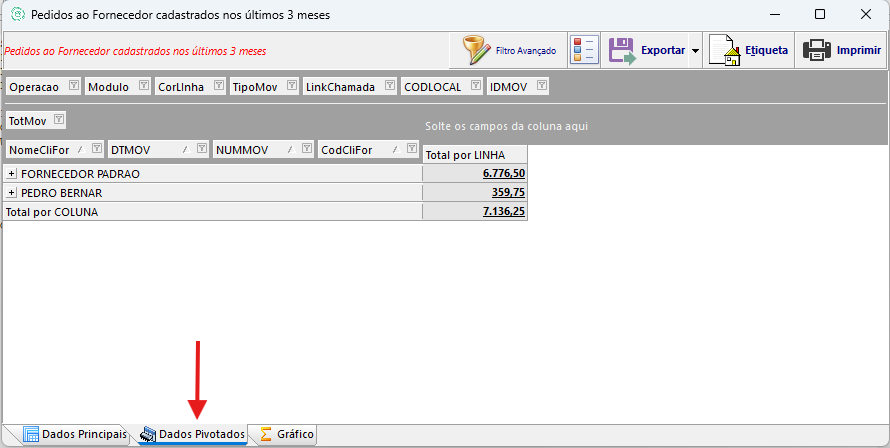Image resolution: width=890 pixels, height=448 pixels.
Task: Open filter on Modulo field
Action: tap(143, 86)
